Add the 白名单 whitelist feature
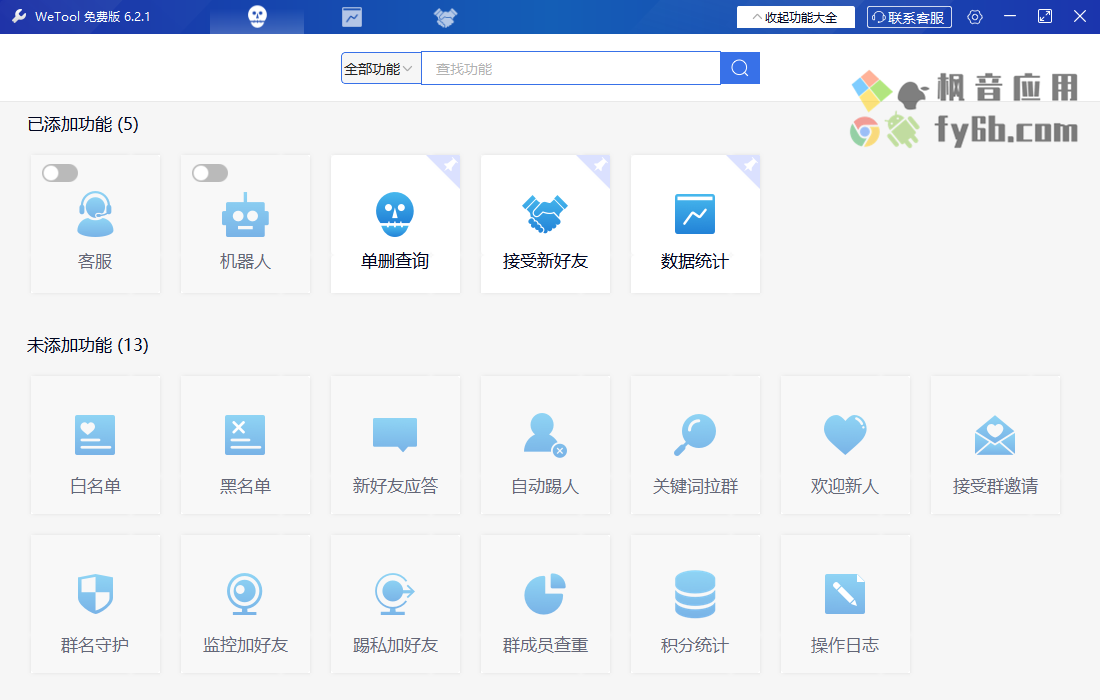The width and height of the screenshot is (1100, 700). (x=95, y=445)
